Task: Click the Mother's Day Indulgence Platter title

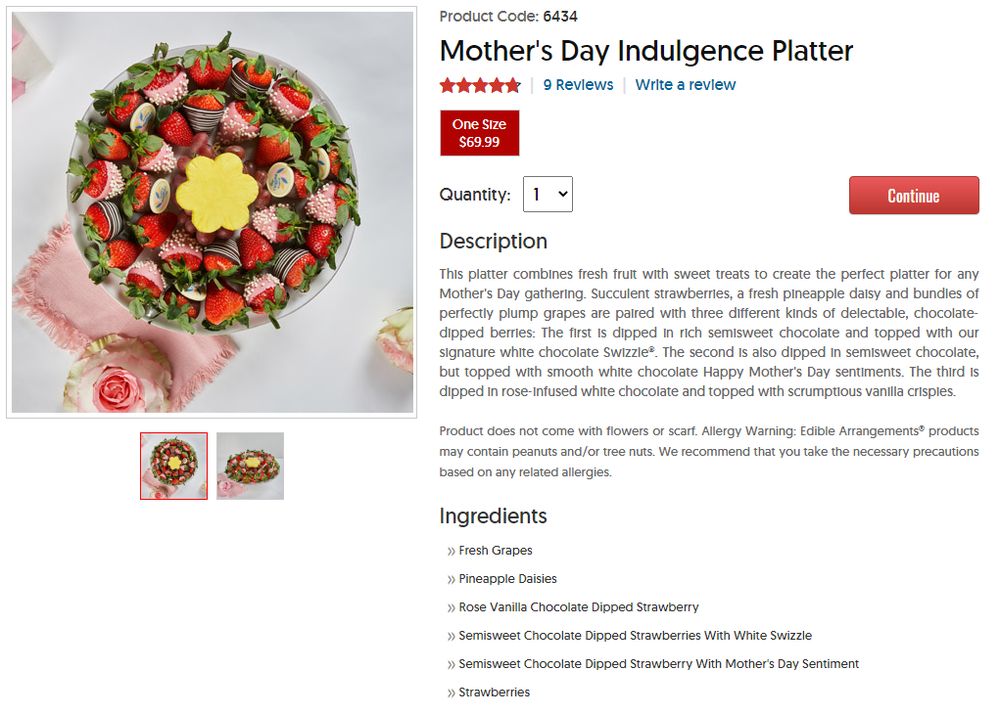Action: 646,51
